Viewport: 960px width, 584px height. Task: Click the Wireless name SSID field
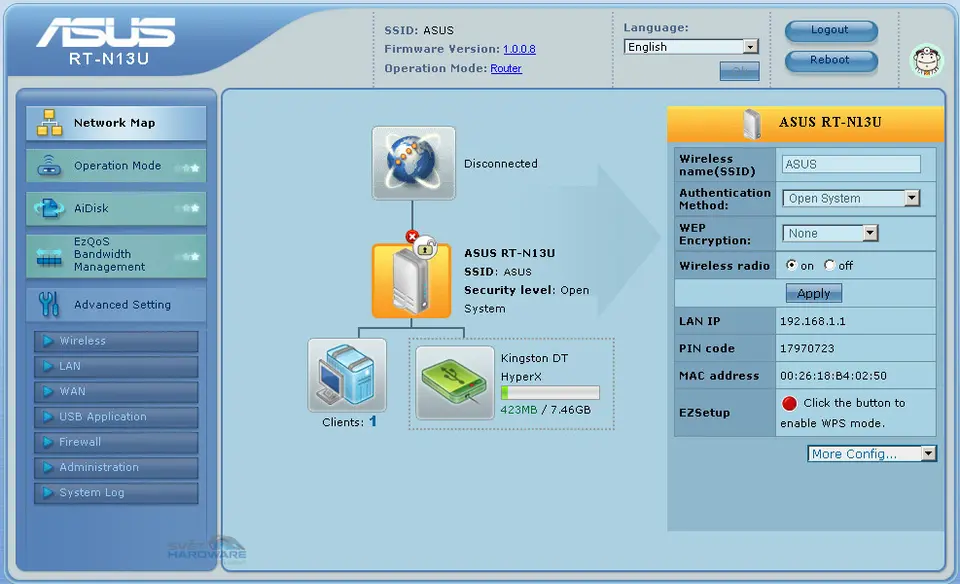coord(852,164)
